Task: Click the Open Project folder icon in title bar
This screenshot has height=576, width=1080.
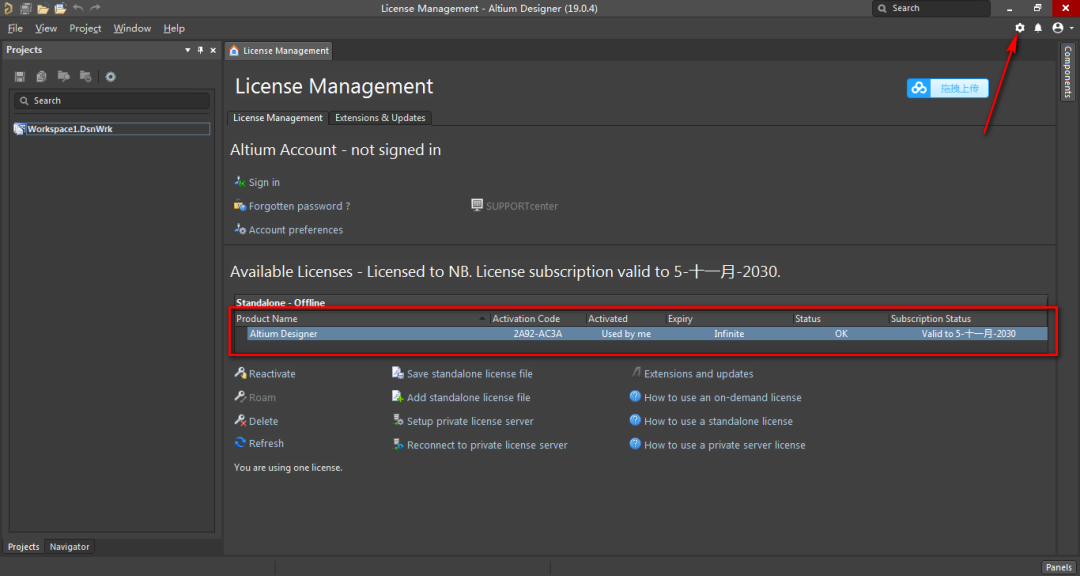Action: 60,8
